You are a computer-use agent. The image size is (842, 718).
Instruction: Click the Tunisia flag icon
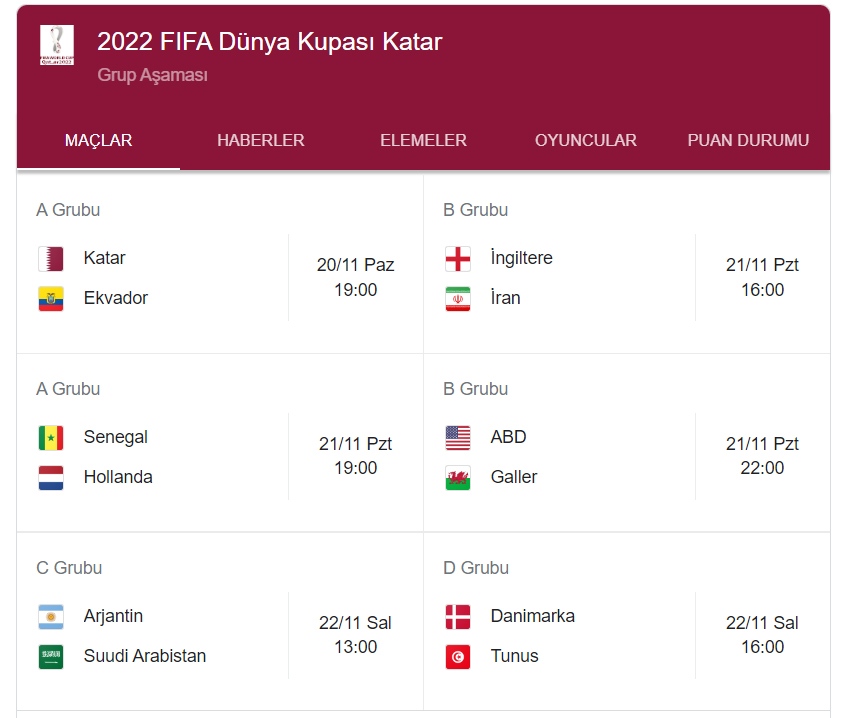tap(458, 657)
